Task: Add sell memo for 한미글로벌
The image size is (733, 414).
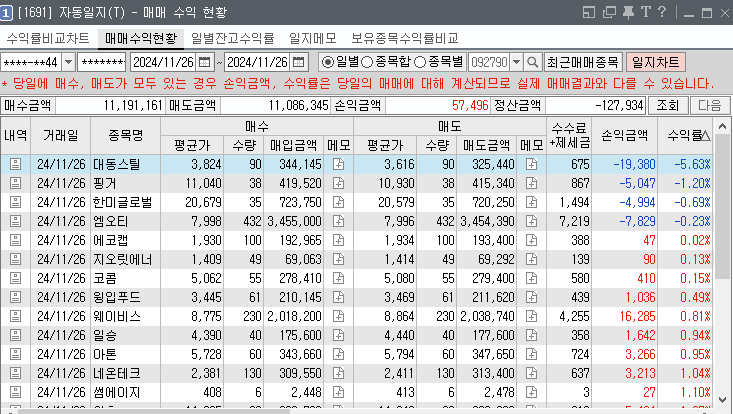Action: [x=532, y=202]
